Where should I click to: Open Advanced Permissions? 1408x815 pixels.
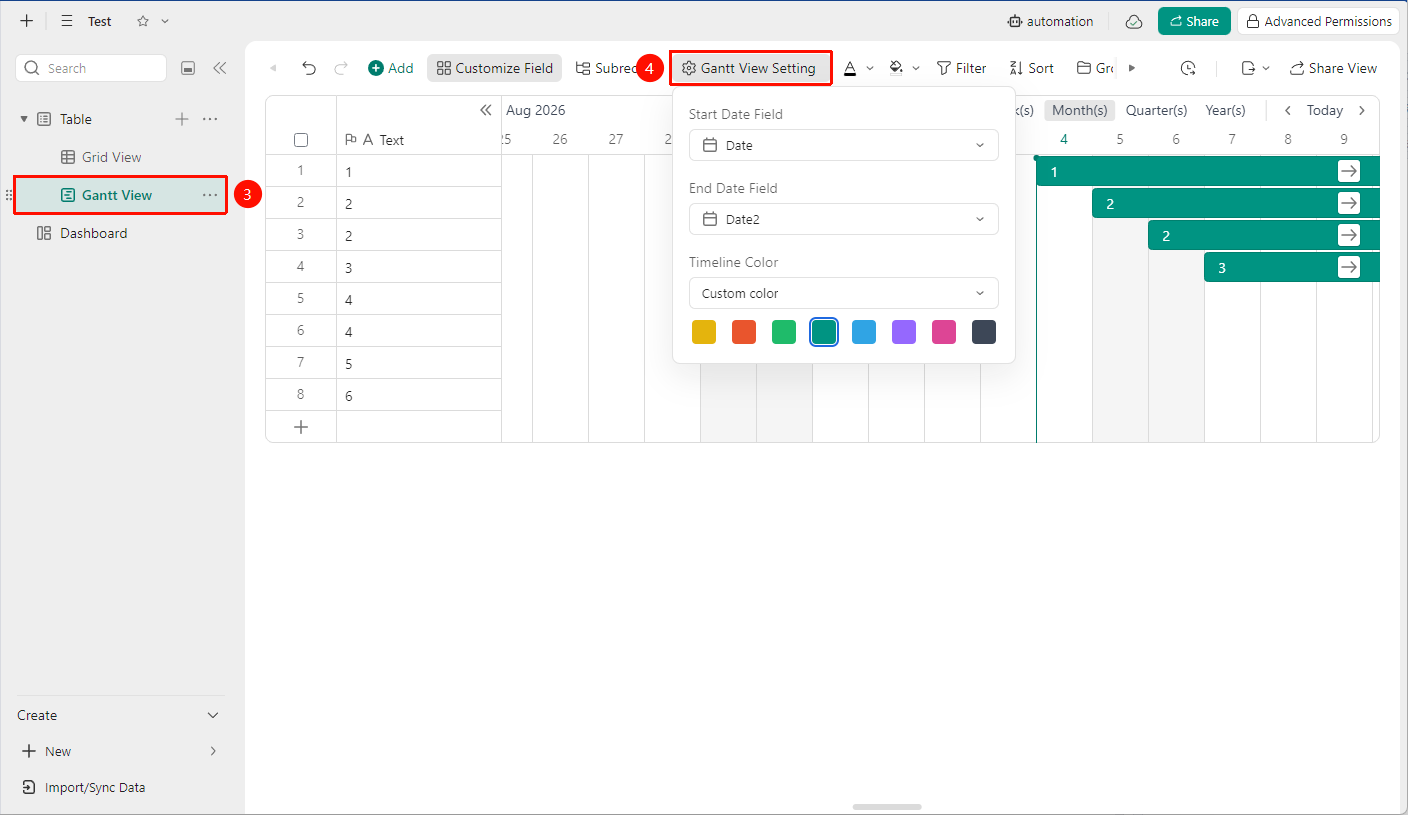click(x=1318, y=21)
